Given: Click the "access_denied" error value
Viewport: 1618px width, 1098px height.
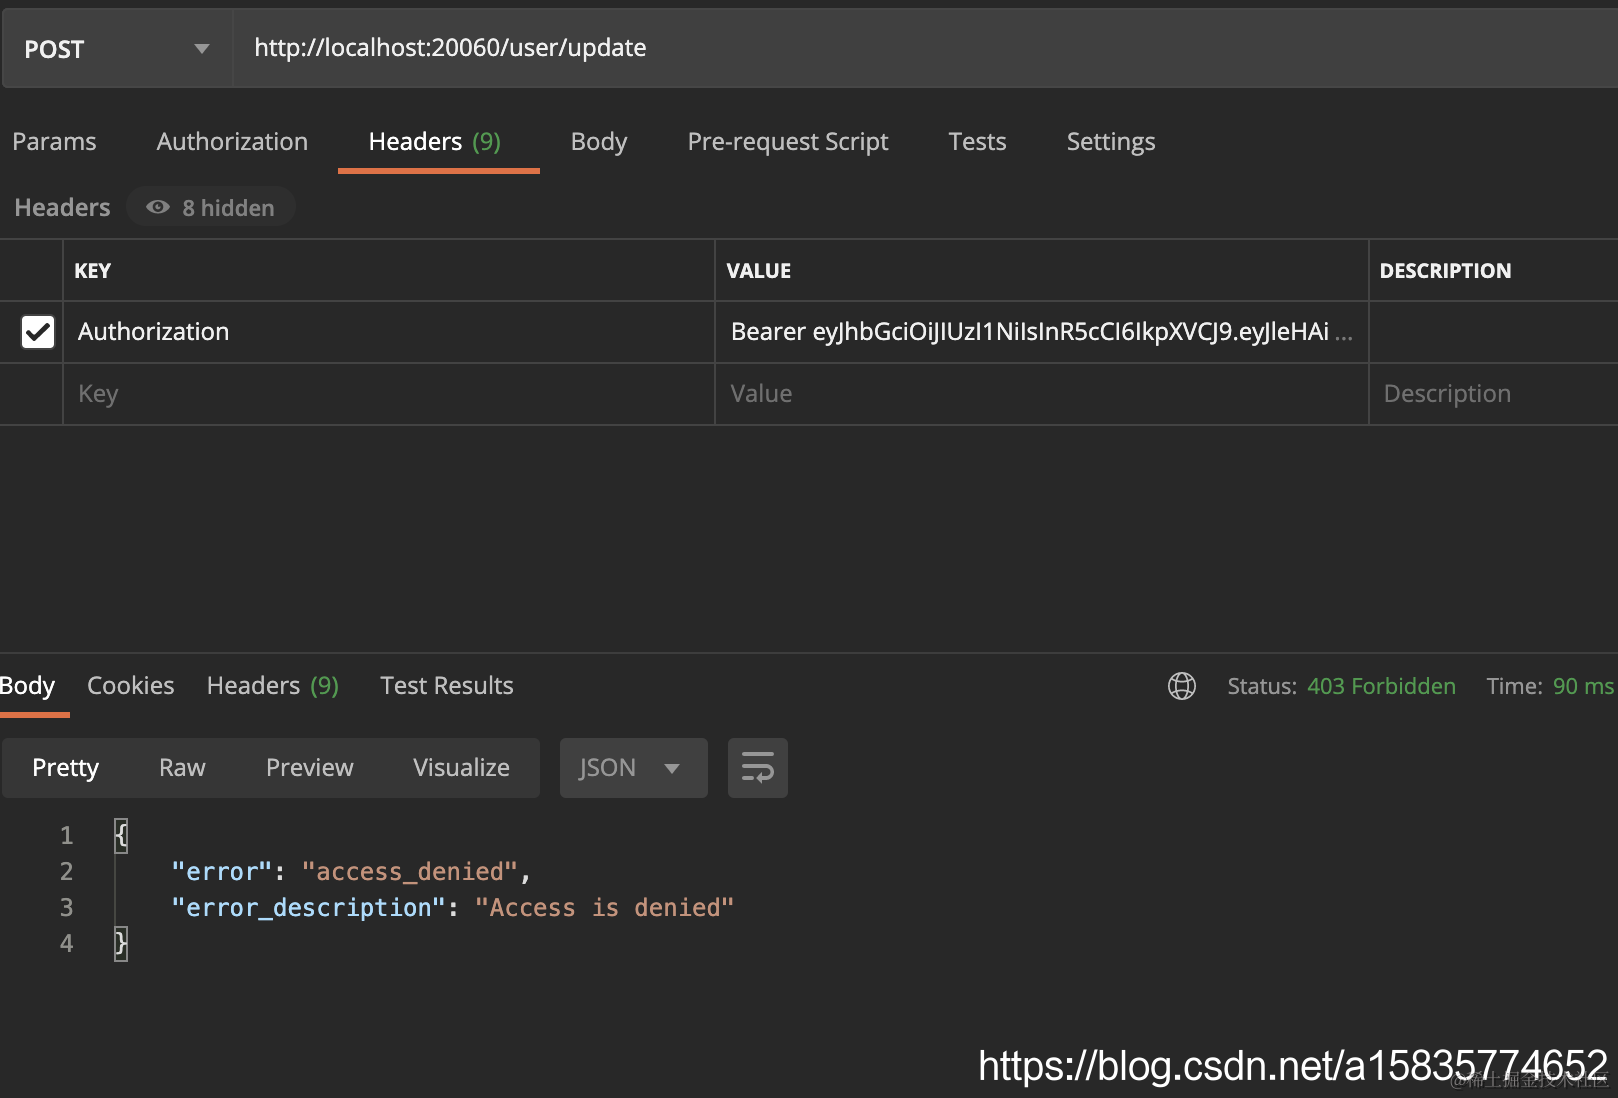Looking at the screenshot, I should (410, 872).
